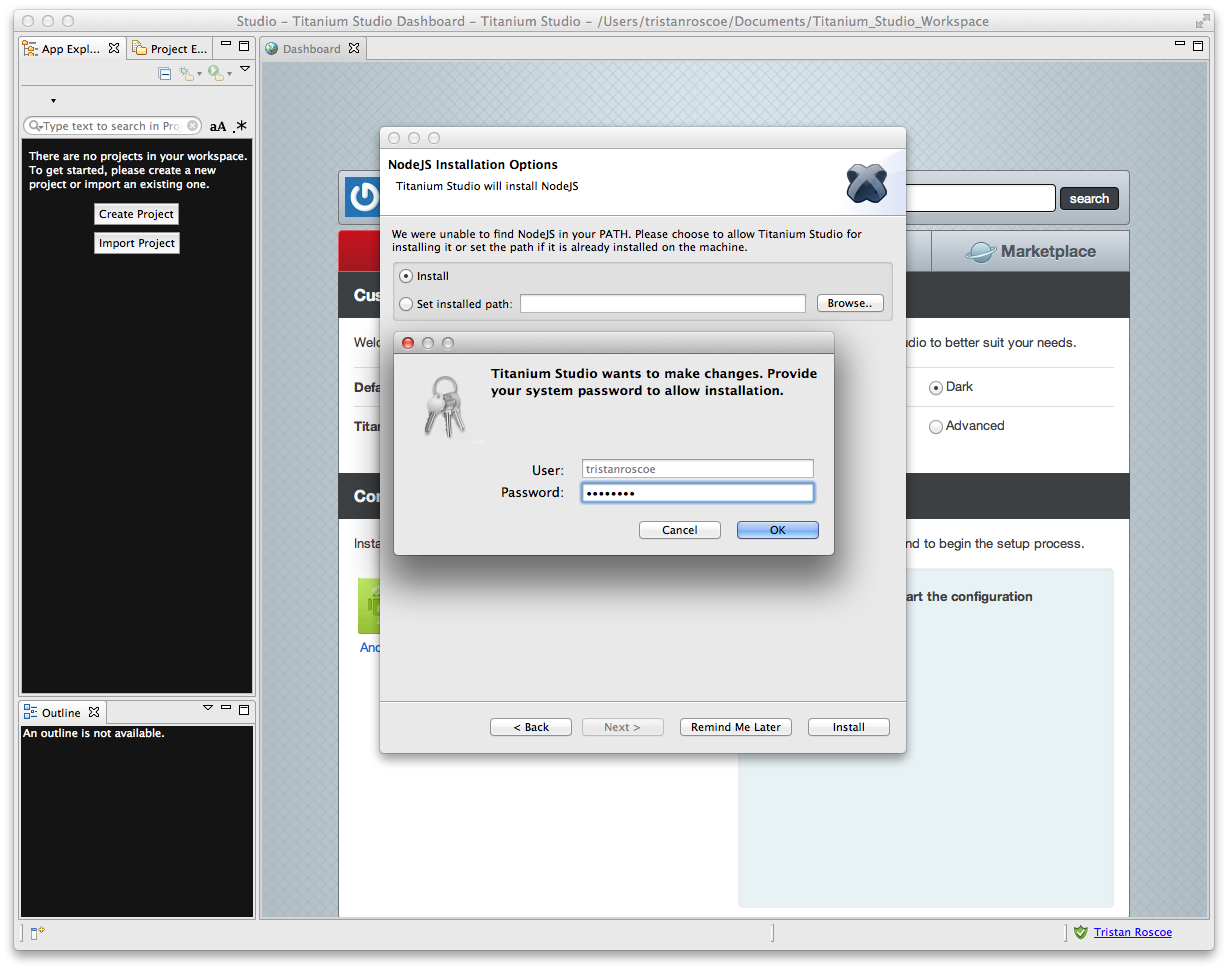The image size is (1228, 970).
Task: Open search options magnifier dropdown
Action: click(35, 126)
